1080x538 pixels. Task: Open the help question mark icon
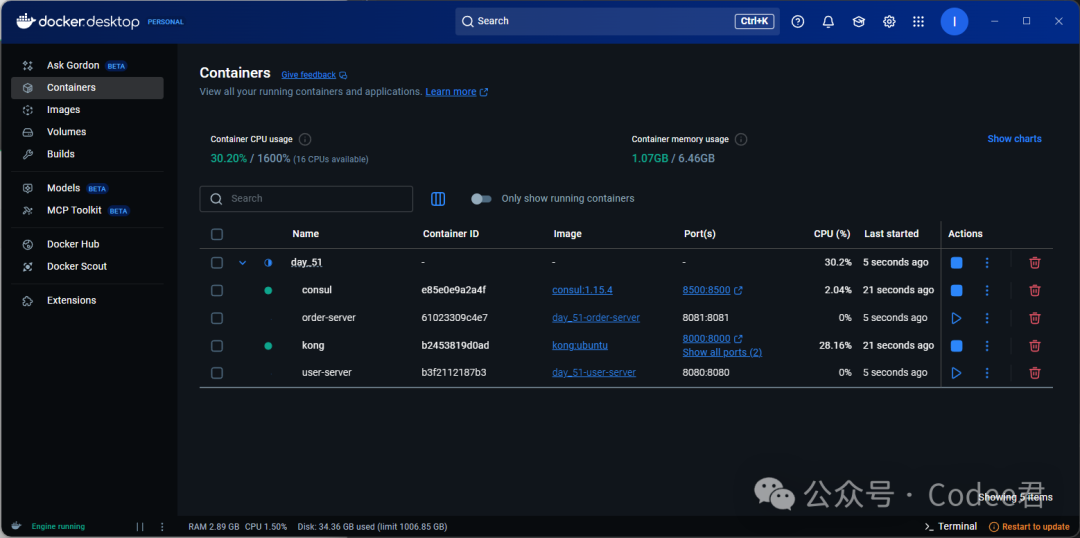[798, 21]
